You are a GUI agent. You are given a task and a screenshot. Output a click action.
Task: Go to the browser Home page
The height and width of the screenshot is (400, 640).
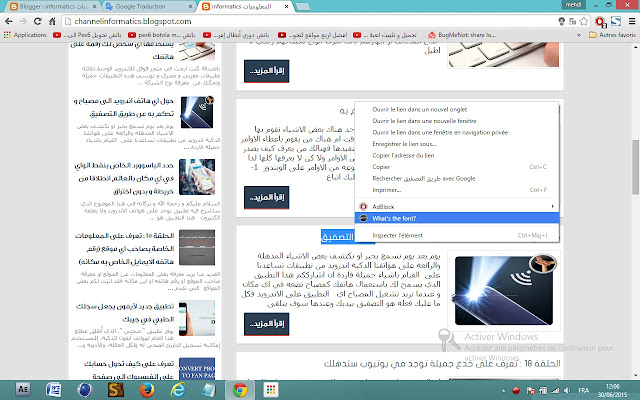click(x=52, y=21)
